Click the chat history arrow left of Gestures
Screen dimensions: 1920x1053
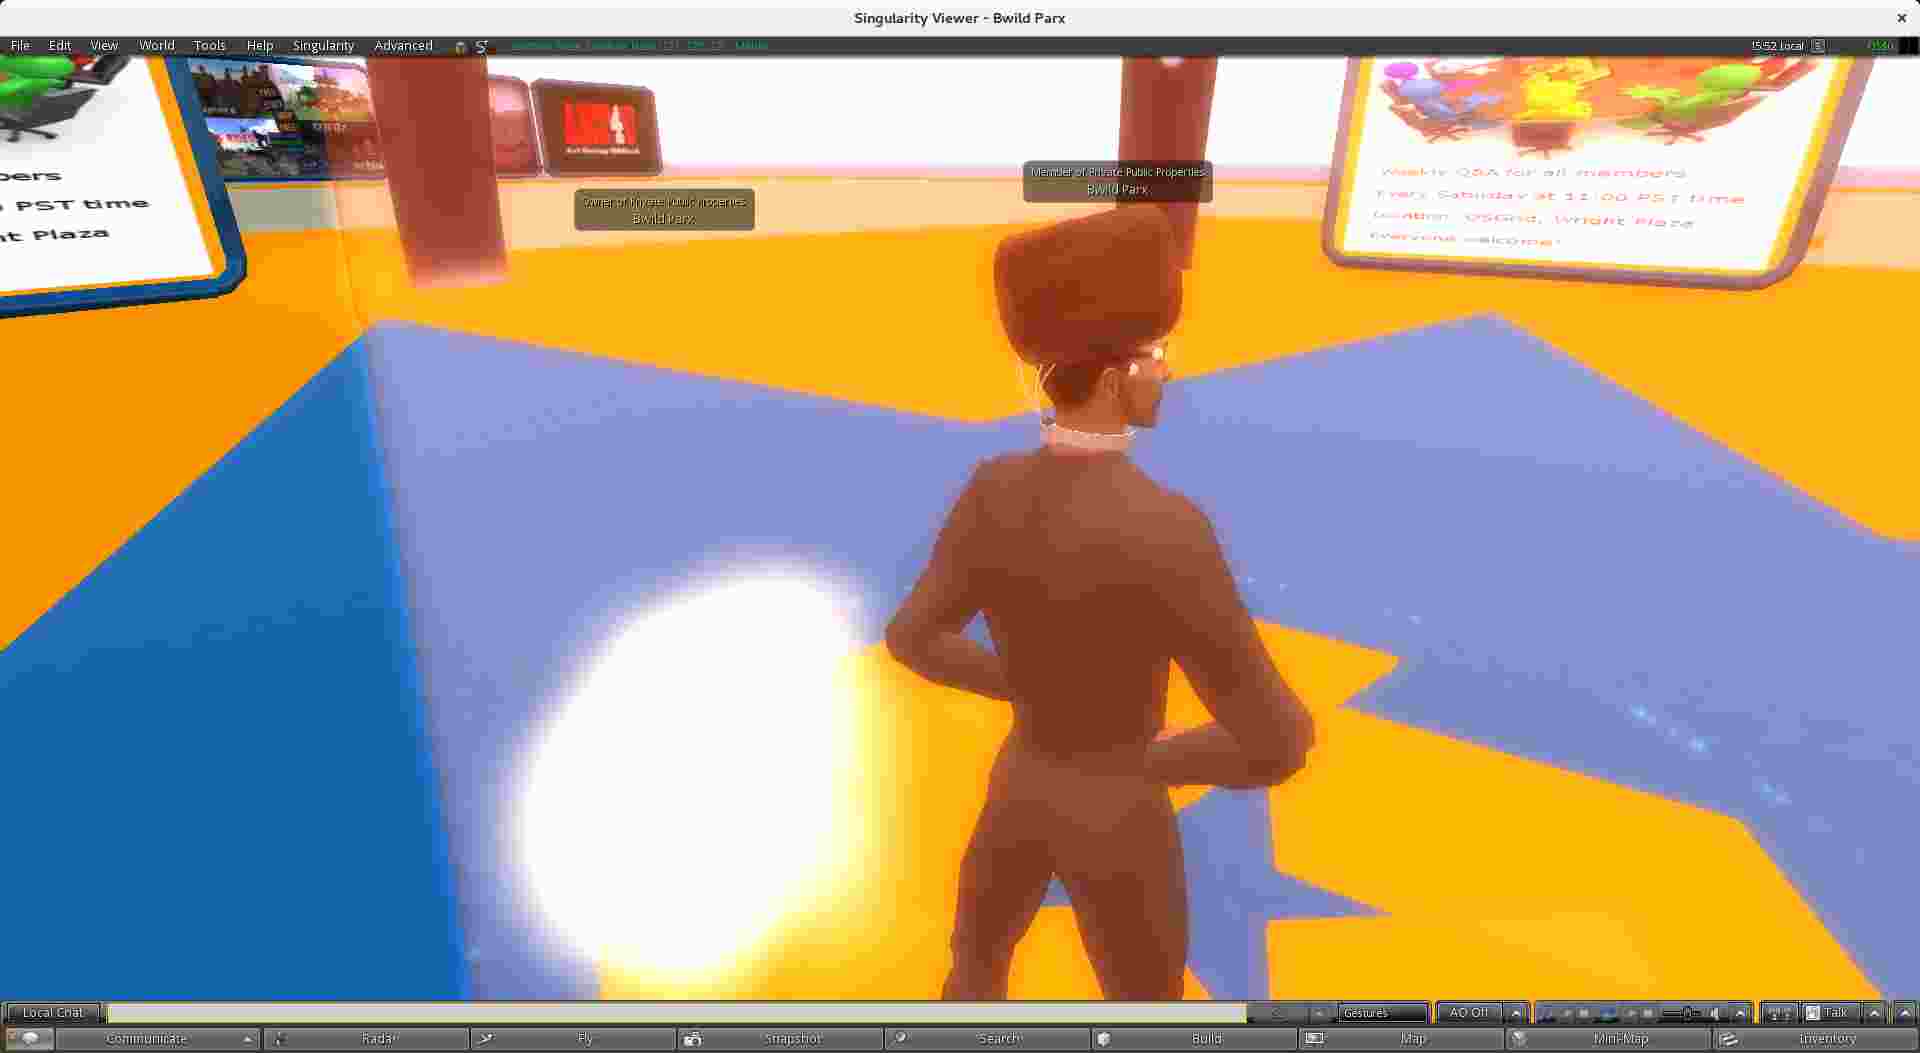pyautogui.click(x=1320, y=1013)
